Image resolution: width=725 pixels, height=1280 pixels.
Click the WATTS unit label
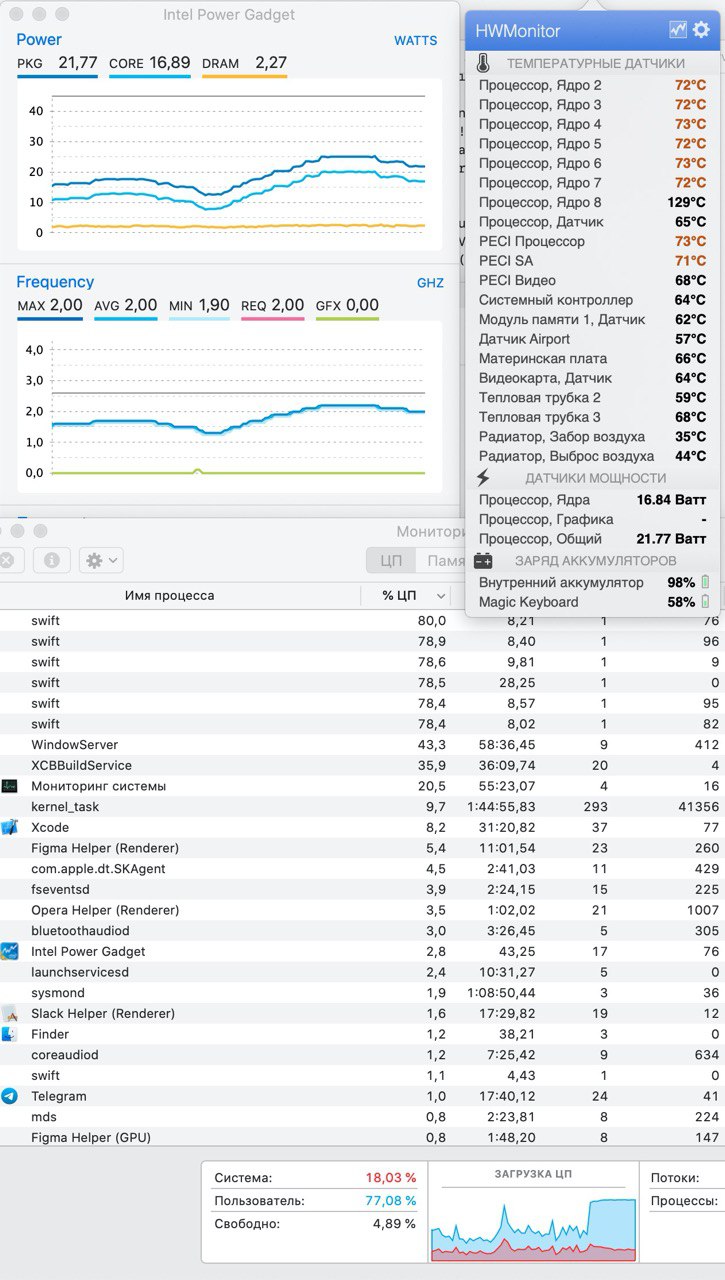pyautogui.click(x=415, y=41)
